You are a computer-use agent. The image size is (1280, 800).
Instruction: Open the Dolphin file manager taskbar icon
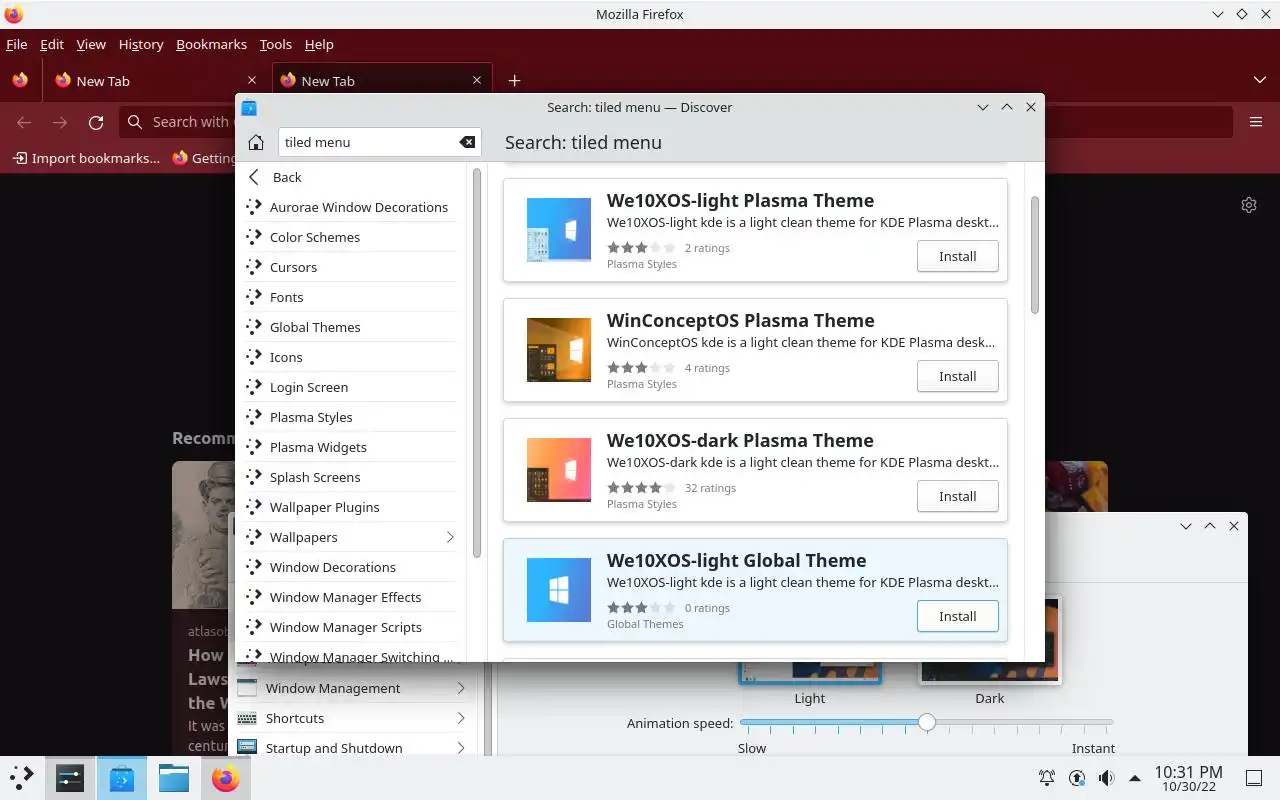click(x=174, y=777)
